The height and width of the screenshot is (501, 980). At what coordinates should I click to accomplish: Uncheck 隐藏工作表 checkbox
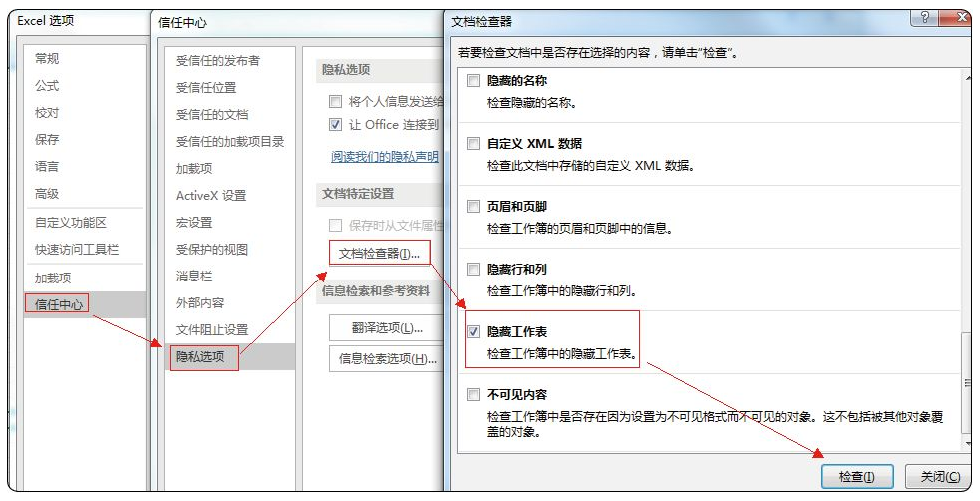473,332
